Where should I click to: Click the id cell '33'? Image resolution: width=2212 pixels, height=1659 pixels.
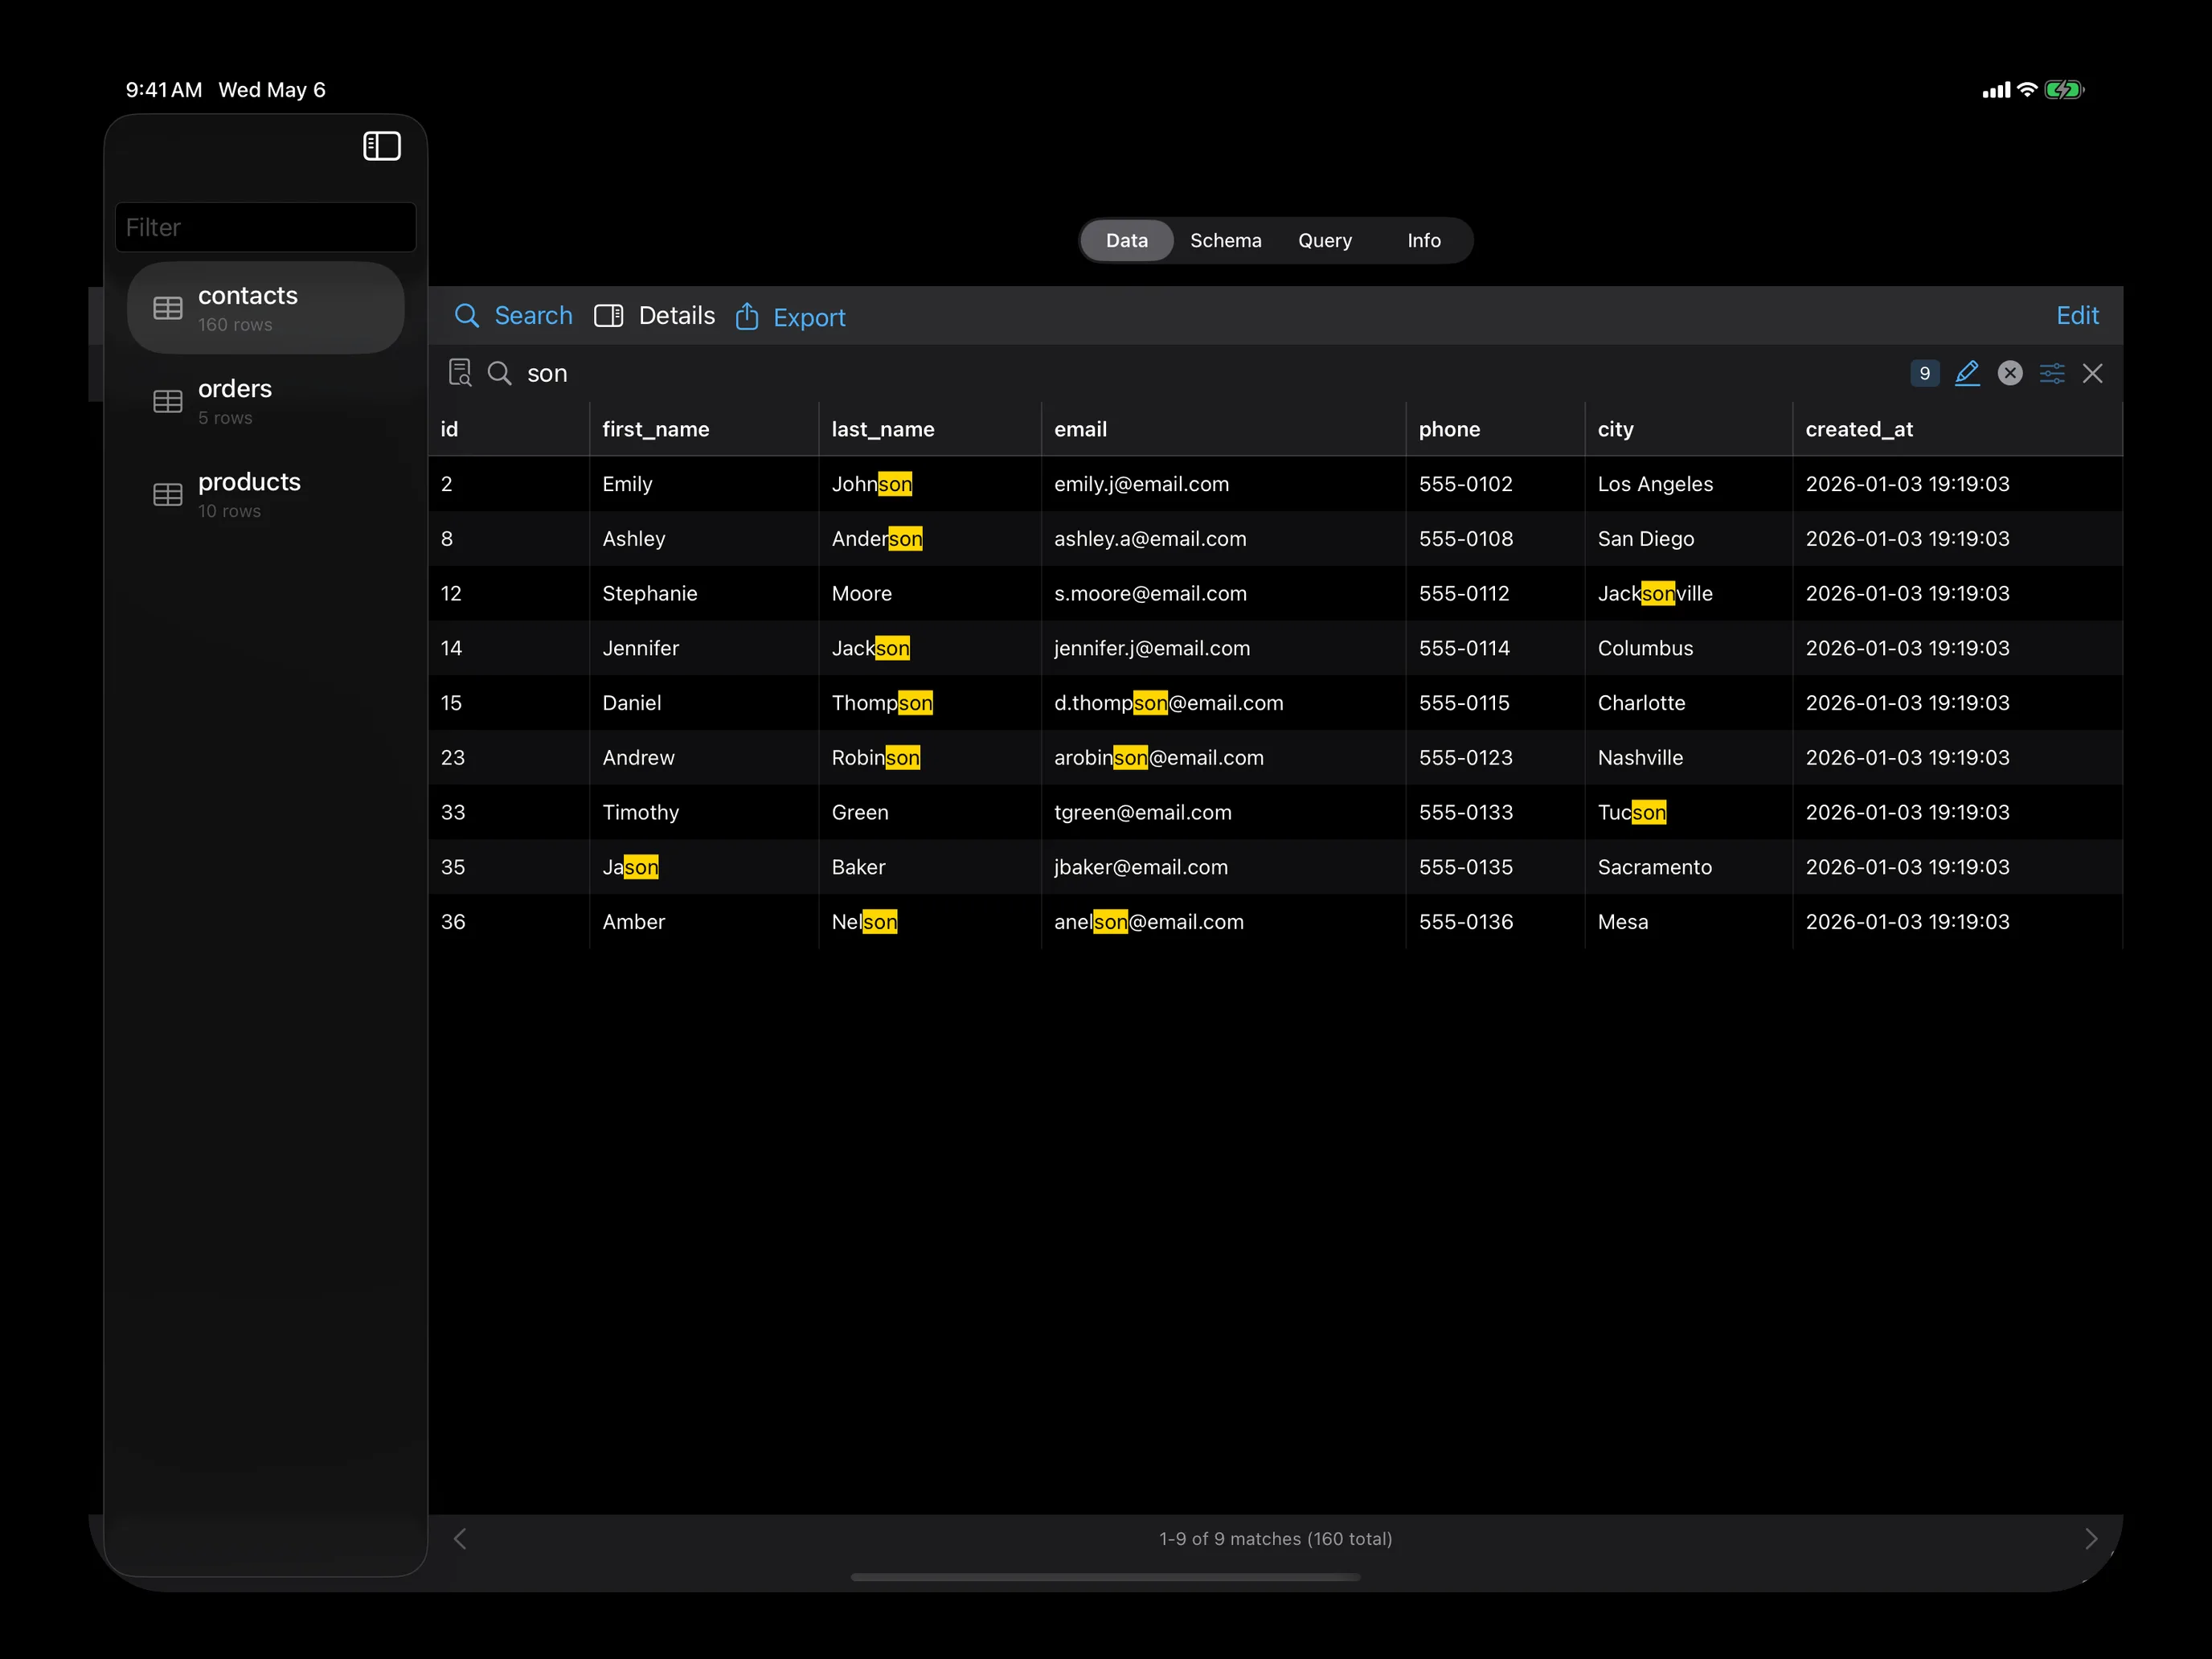(509, 813)
